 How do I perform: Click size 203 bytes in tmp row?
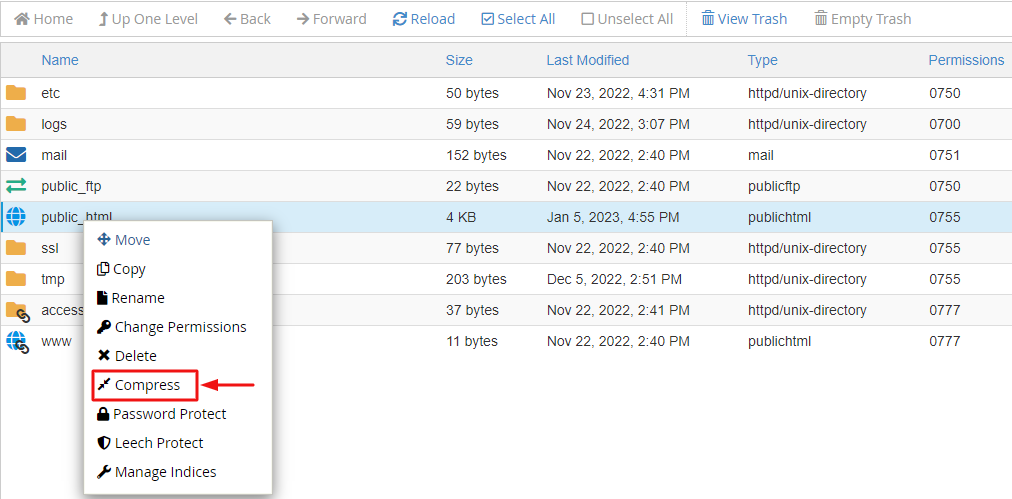tap(476, 279)
